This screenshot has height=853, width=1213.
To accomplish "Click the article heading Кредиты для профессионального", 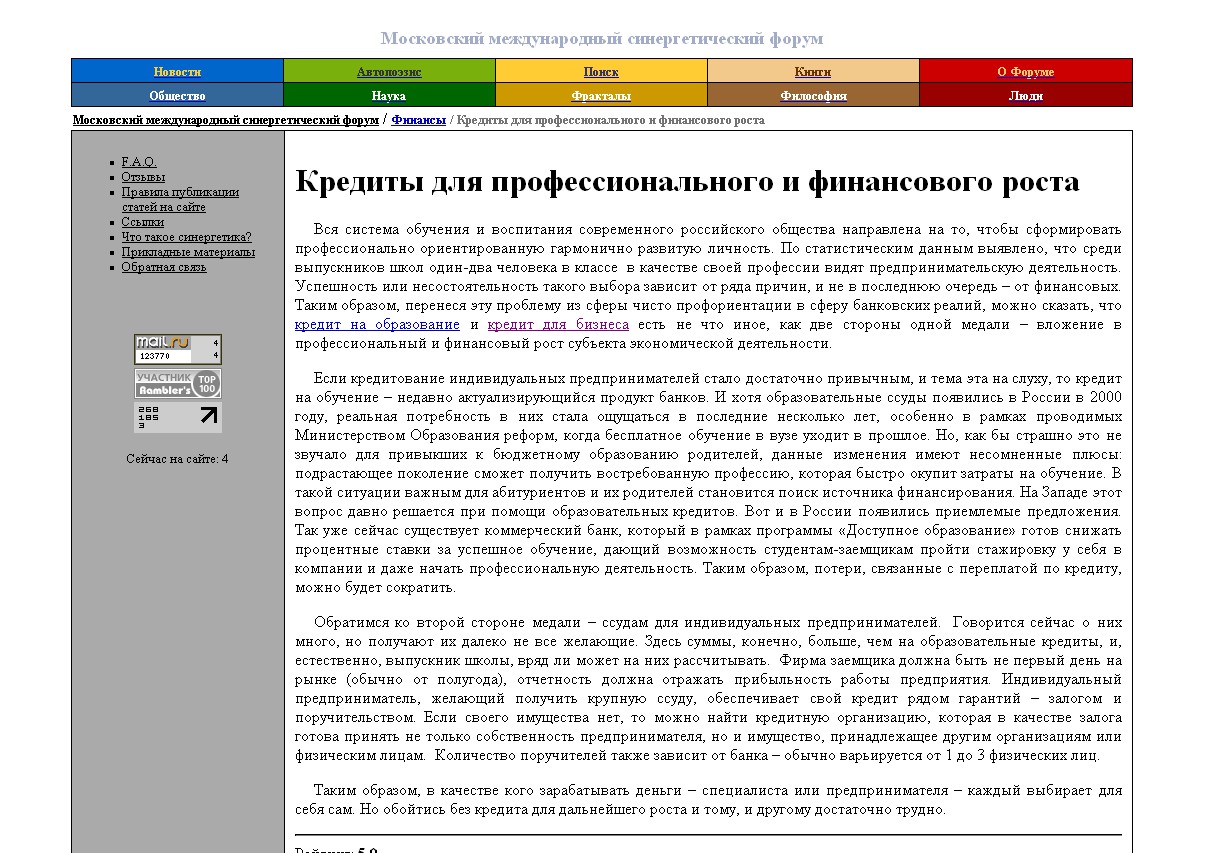I will (x=687, y=182).
